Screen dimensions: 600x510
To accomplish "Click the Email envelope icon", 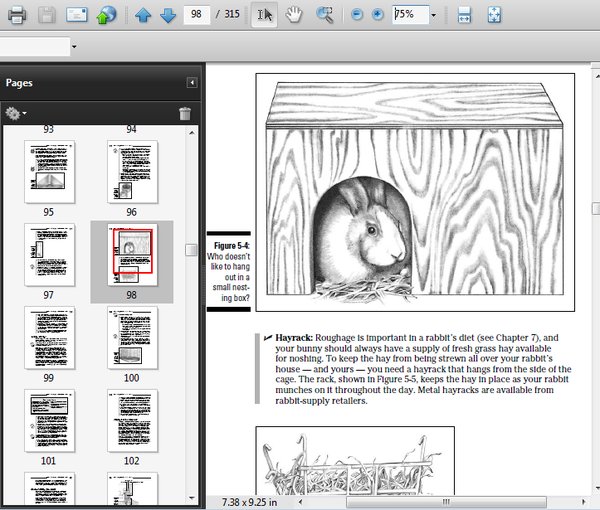I will pyautogui.click(x=77, y=15).
